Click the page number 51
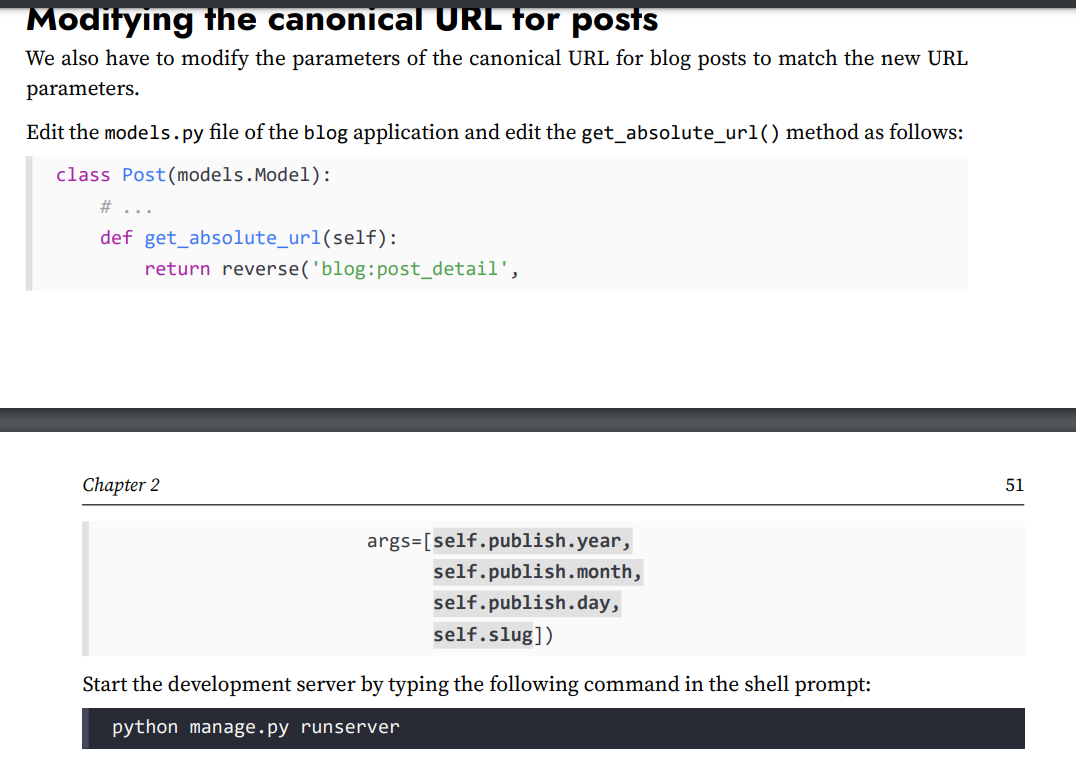The image size is (1076, 764). click(1014, 485)
